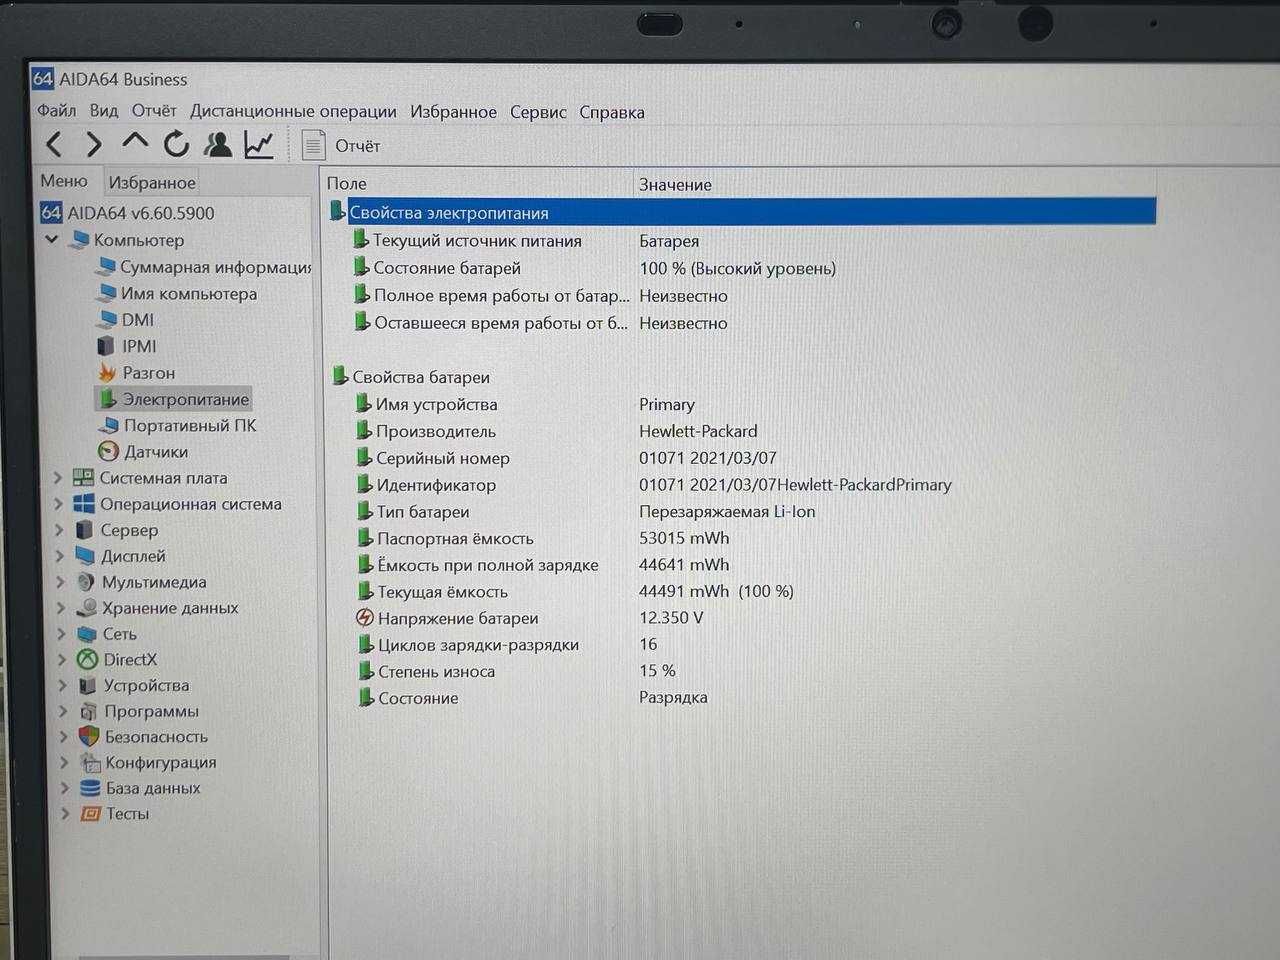
Task: Go forward with the right arrow toolbar icon
Action: [94, 145]
